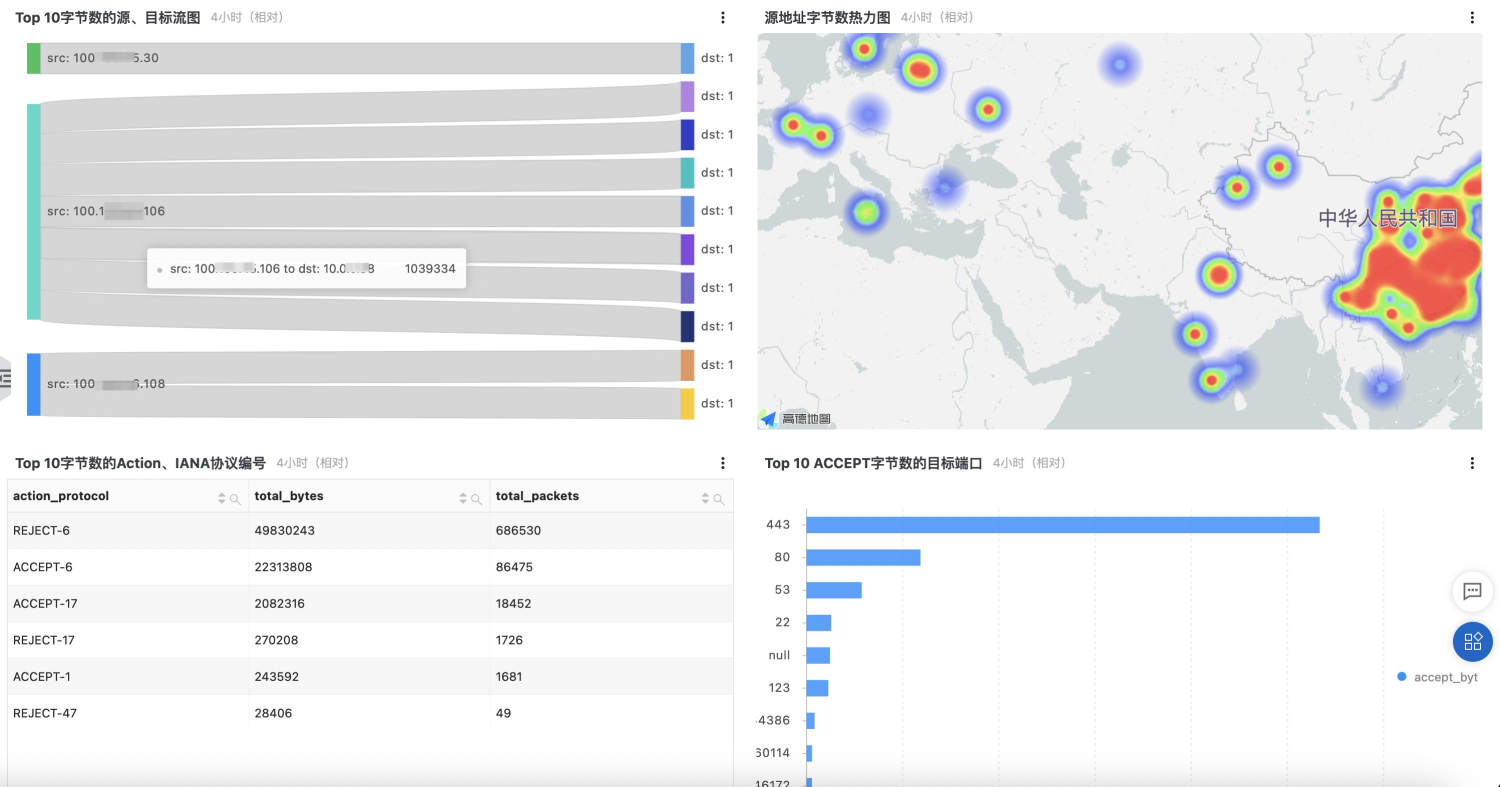This screenshot has height=787, width=1500.
Task: Click the total_packets value 1681
Action: pyautogui.click(x=510, y=677)
